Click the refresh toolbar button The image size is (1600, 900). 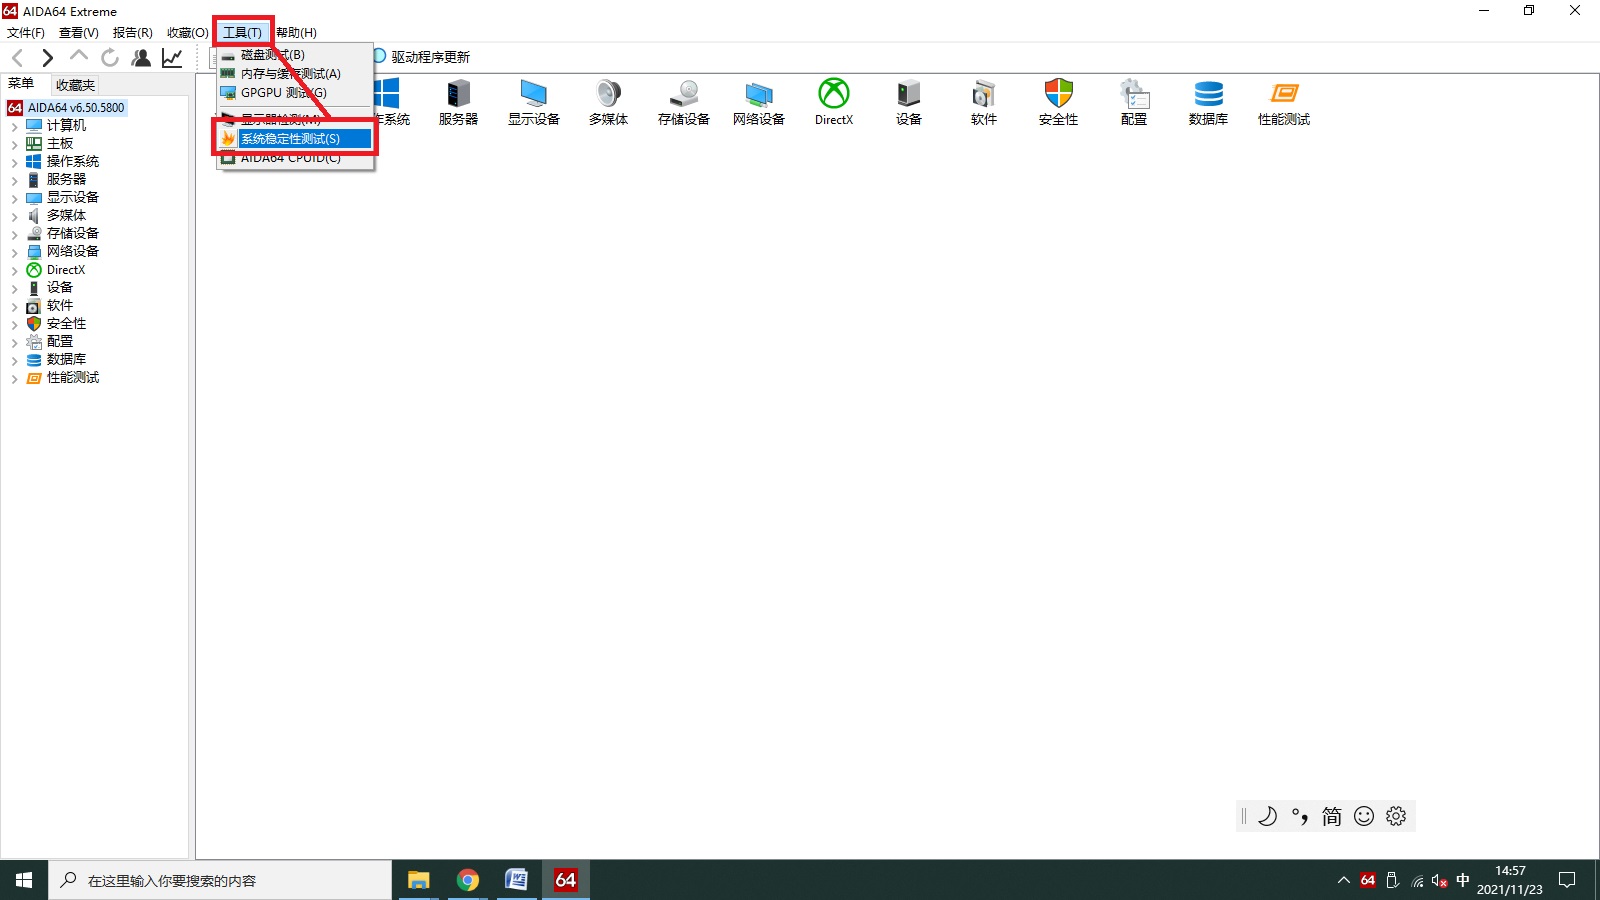tap(110, 58)
